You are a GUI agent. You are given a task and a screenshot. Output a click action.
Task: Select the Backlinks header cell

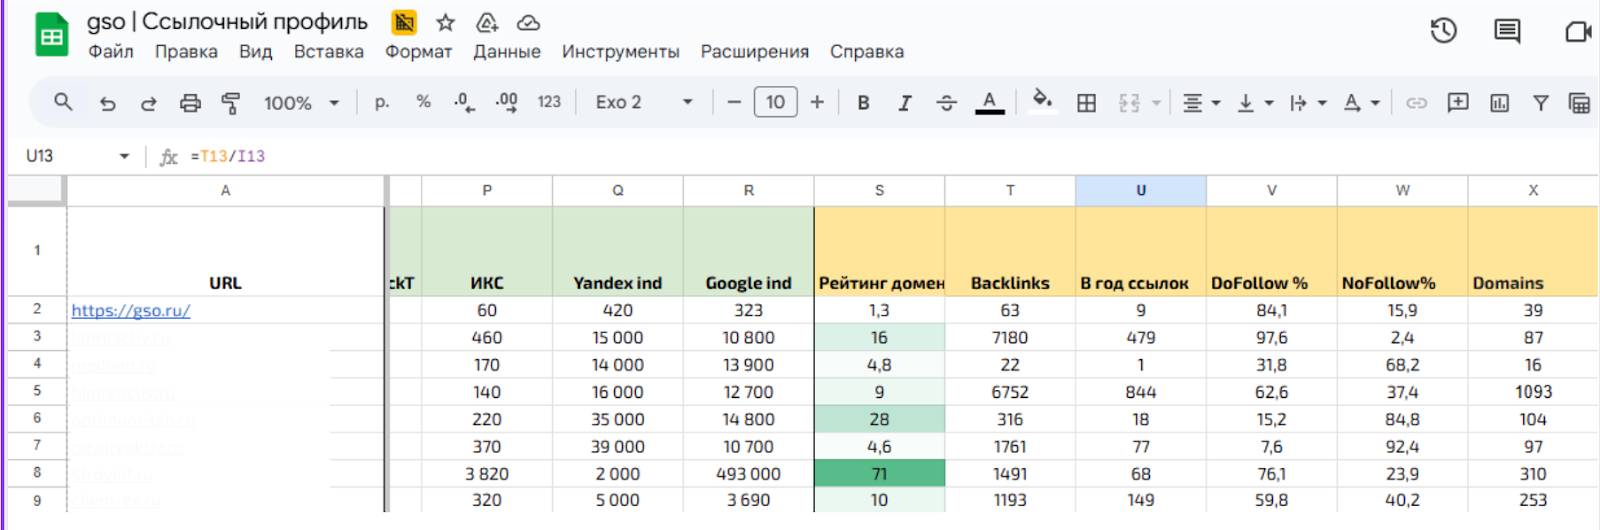[1010, 251]
